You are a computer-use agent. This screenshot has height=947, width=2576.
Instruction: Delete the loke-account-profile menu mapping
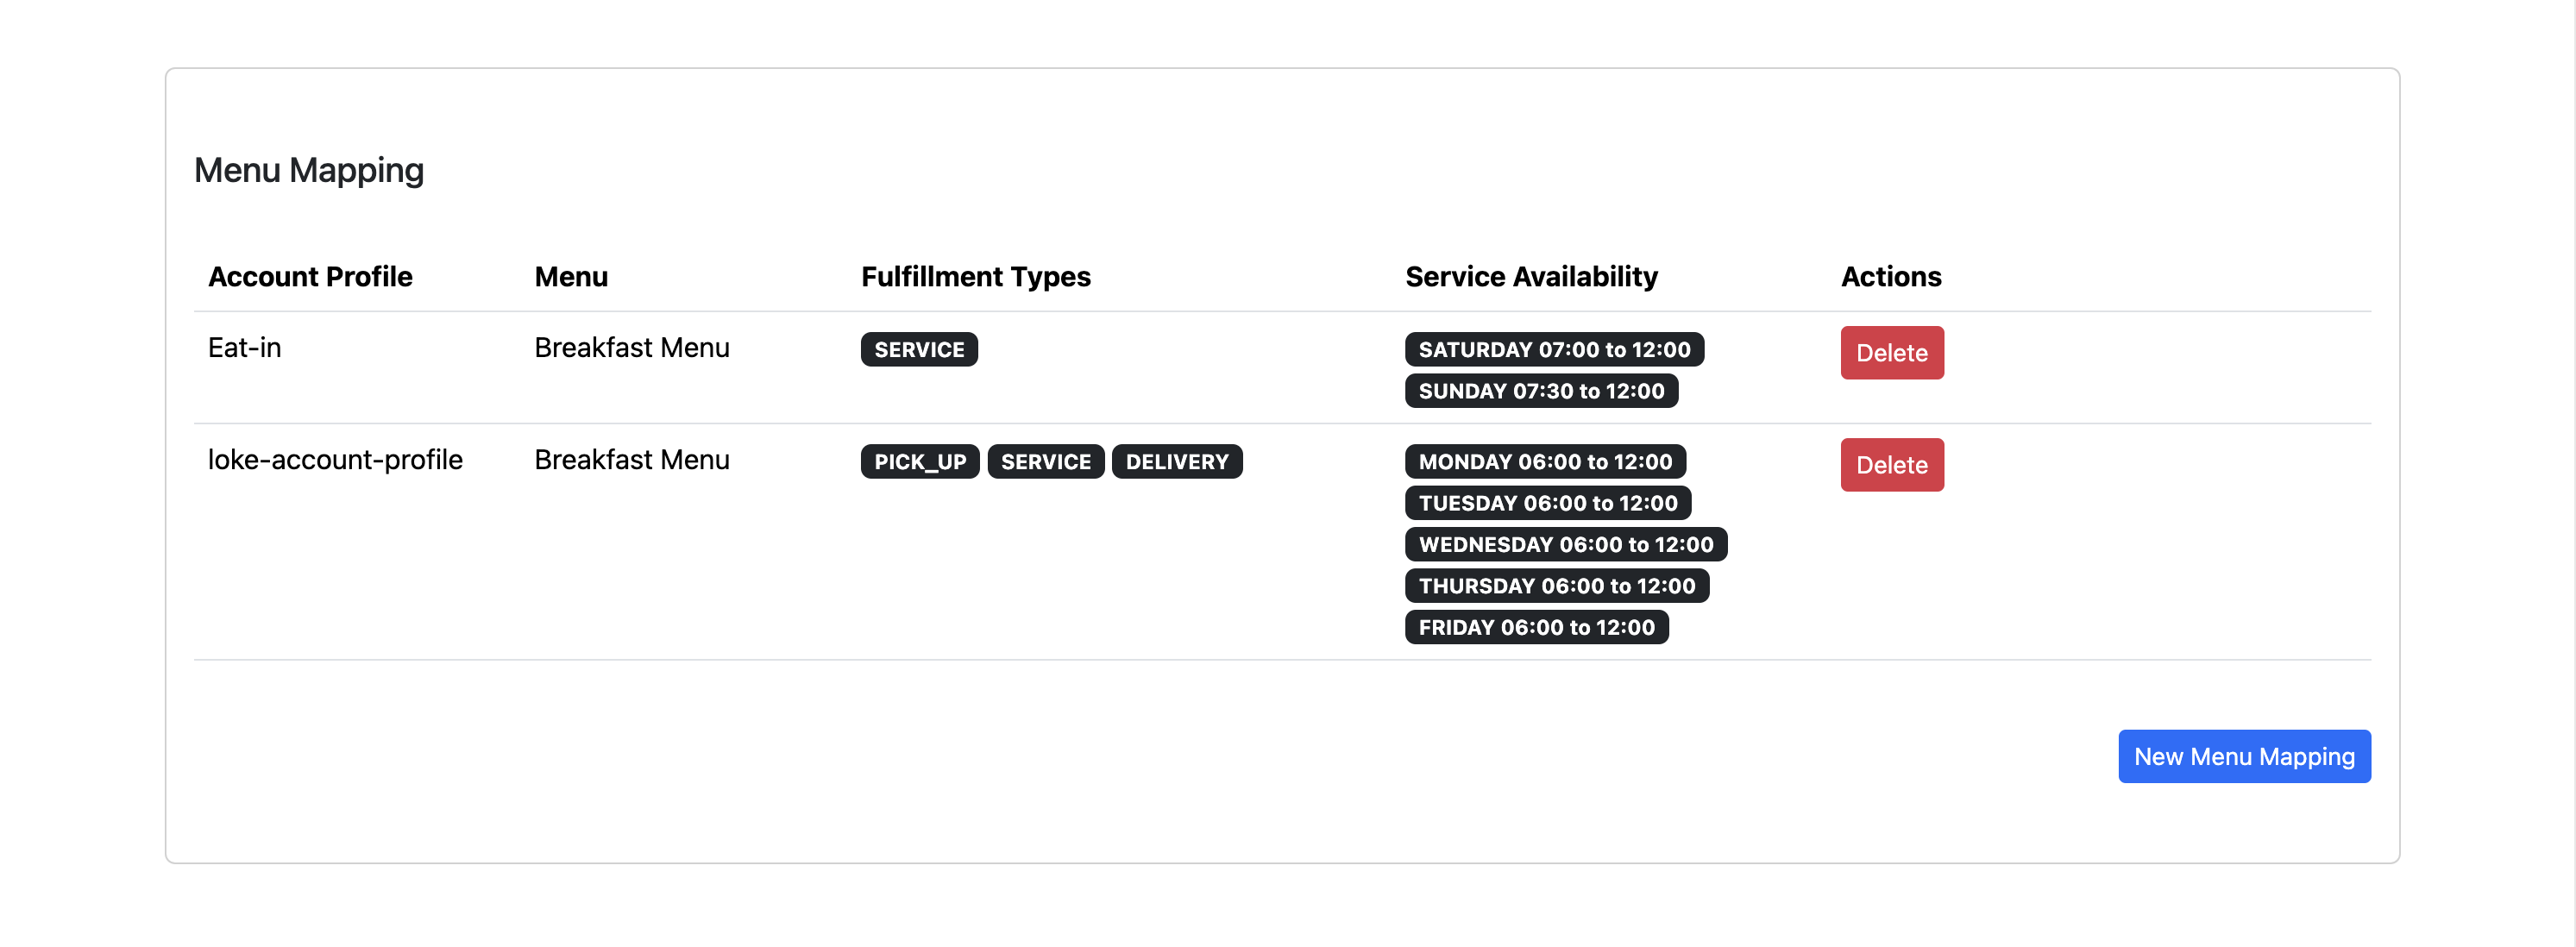pyautogui.click(x=1891, y=464)
